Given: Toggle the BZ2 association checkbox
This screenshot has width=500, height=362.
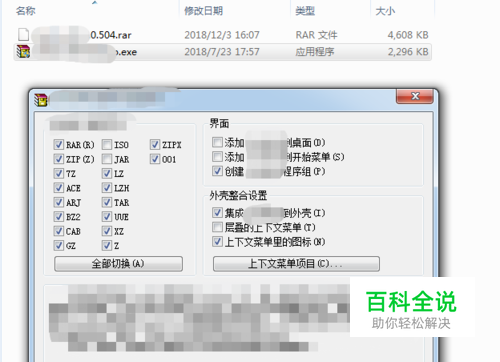Looking at the screenshot, I should (58, 217).
